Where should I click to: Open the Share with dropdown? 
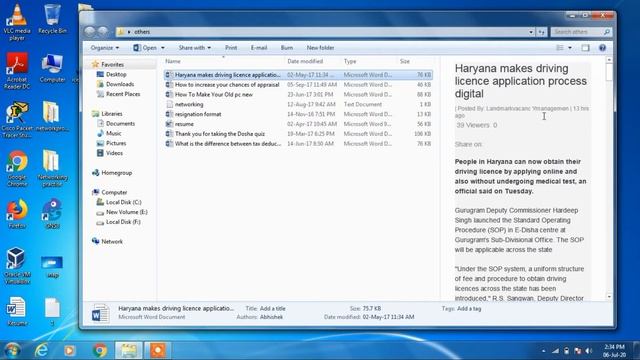tap(194, 48)
